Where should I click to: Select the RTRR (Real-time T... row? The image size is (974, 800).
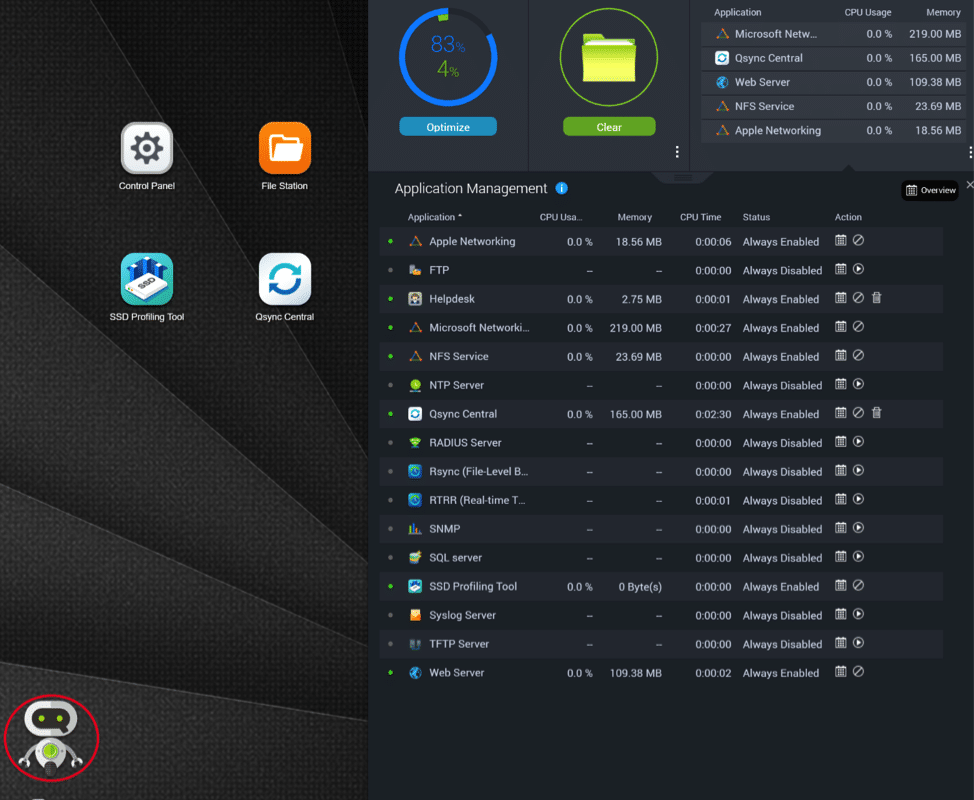661,500
